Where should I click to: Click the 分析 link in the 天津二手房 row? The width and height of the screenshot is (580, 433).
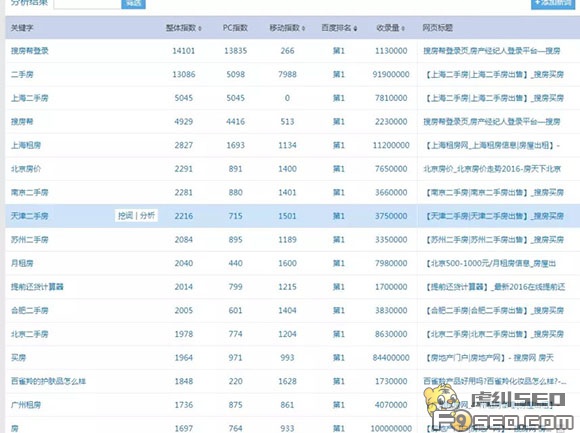147,216
